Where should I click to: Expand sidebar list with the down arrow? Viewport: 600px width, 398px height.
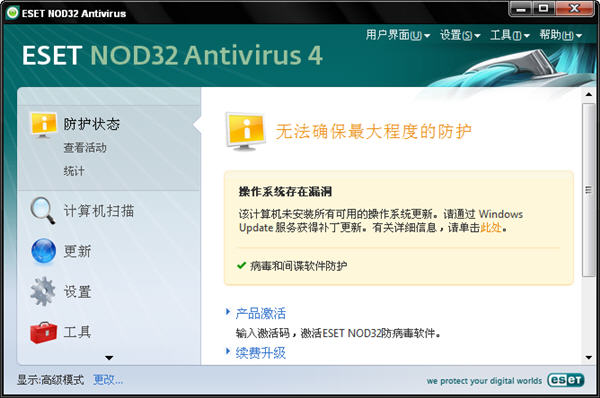(x=109, y=358)
